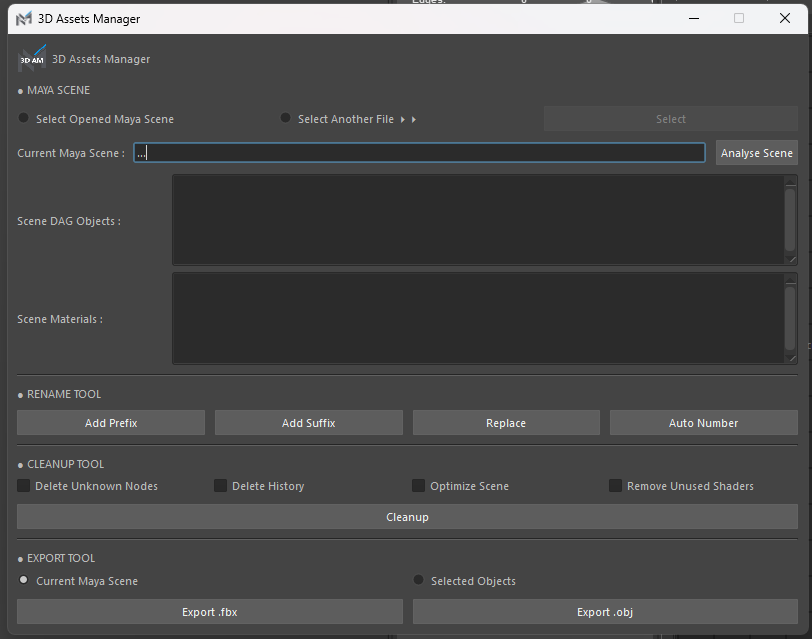Click the 3D AM logo icon
Screen dimensions: 812x639
click(32, 59)
